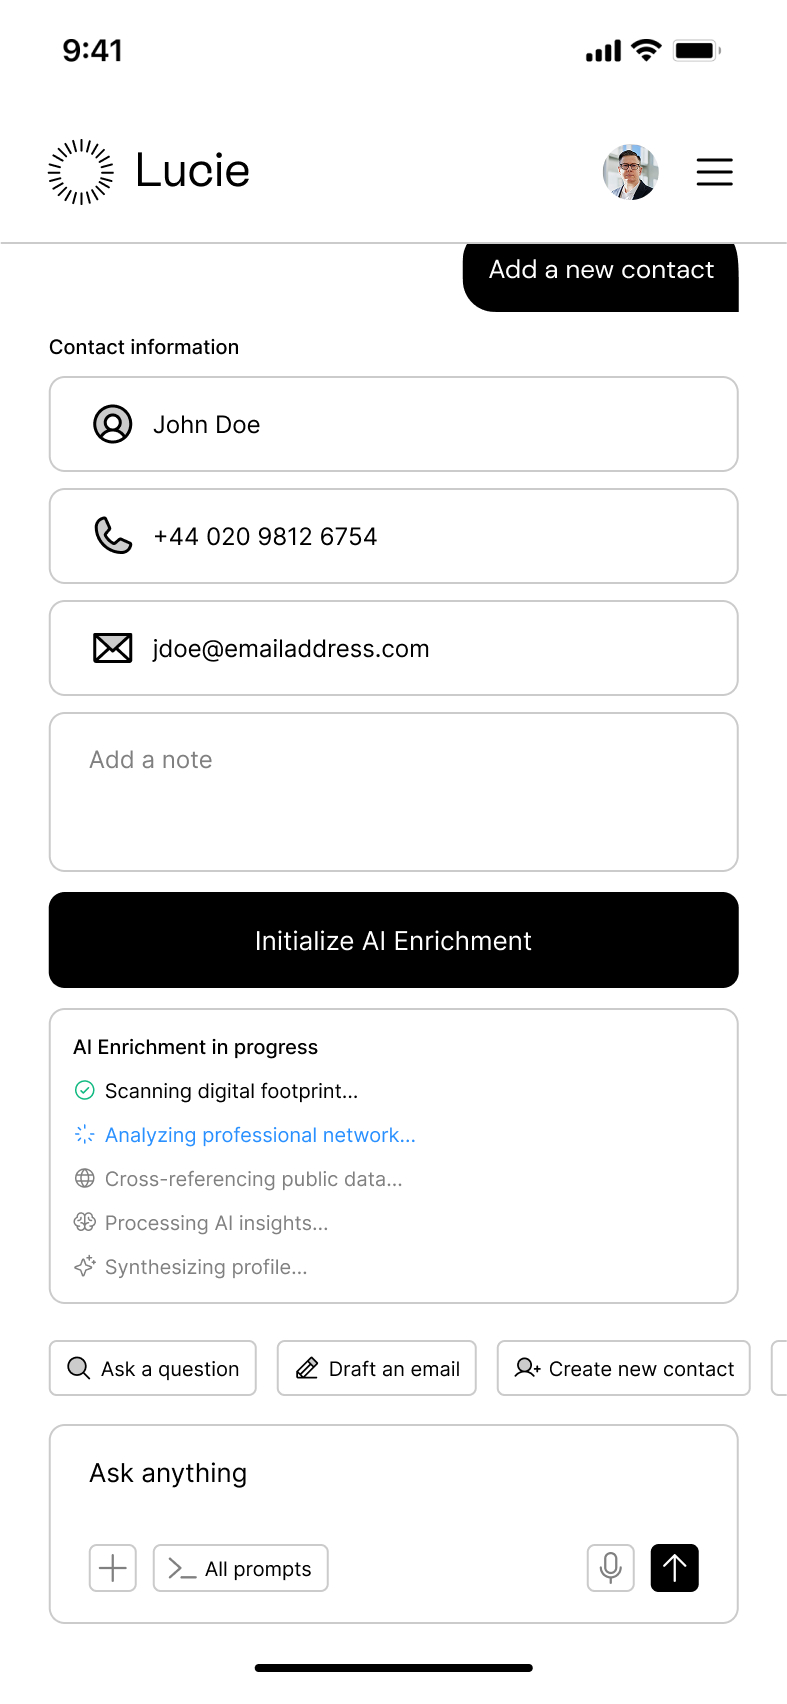Click the green check beside Scanning digital footprint

point(85,1091)
